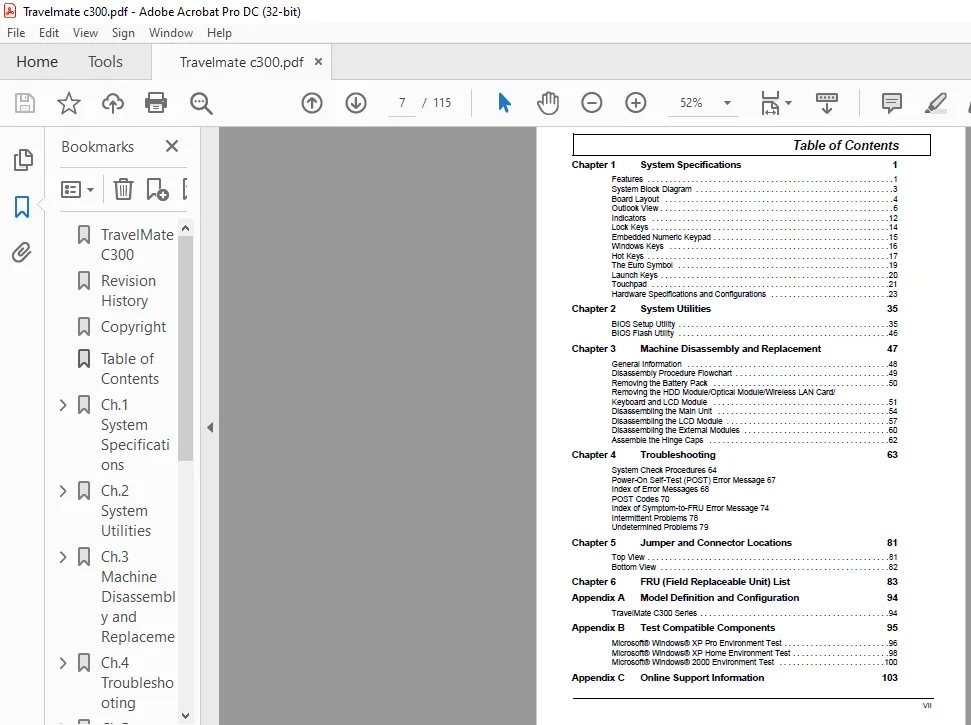Screen dimensions: 971x725
Task: Expand the Ch.4 Troubleshooting bookmark
Action: 63,663
